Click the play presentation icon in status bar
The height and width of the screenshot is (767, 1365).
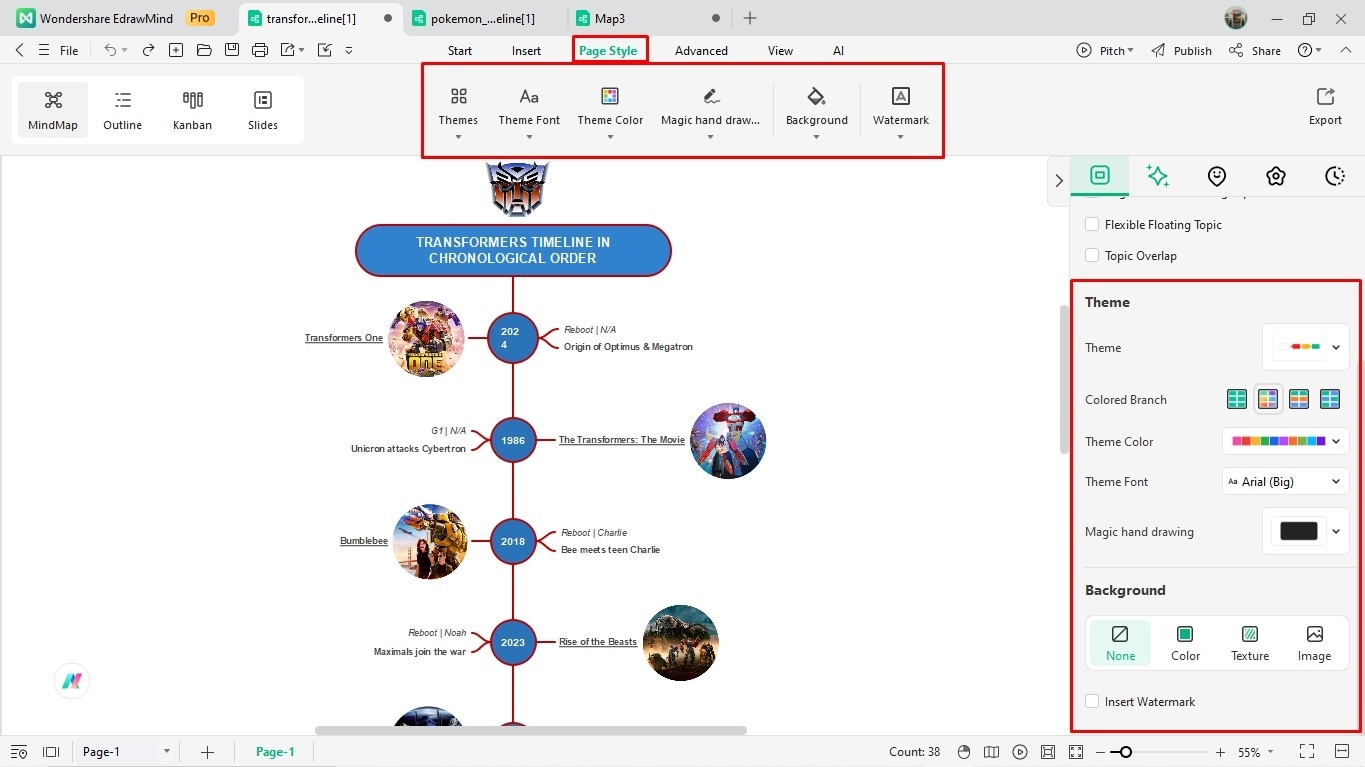pyautogui.click(x=1020, y=752)
